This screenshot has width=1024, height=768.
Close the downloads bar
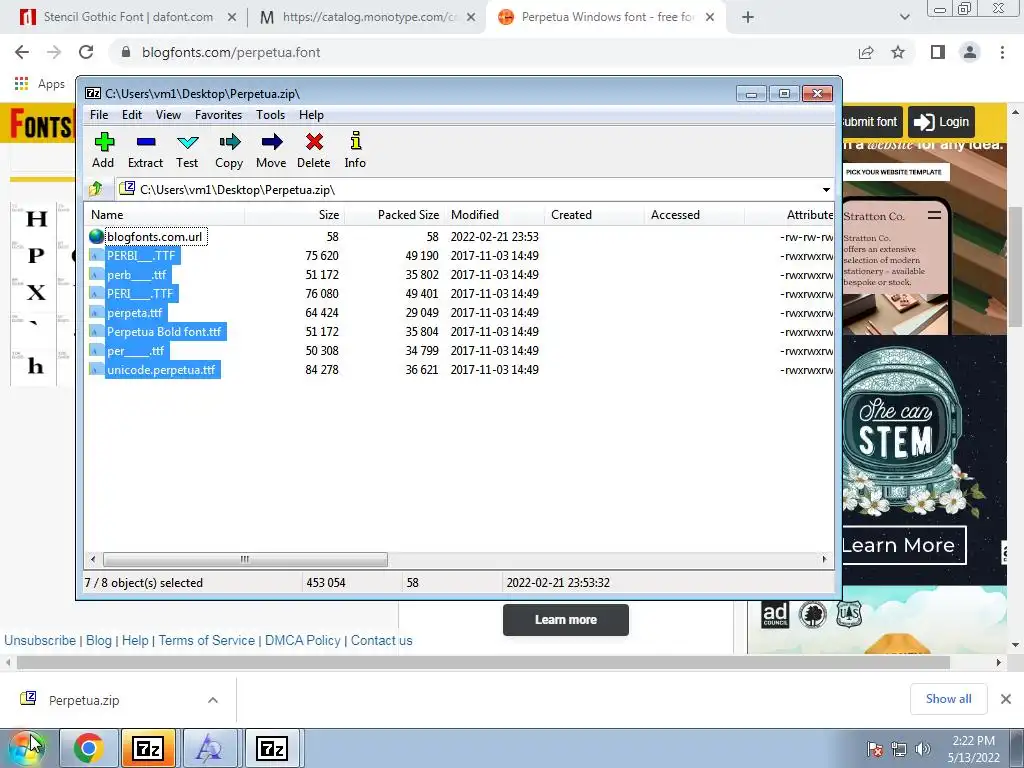1006,699
